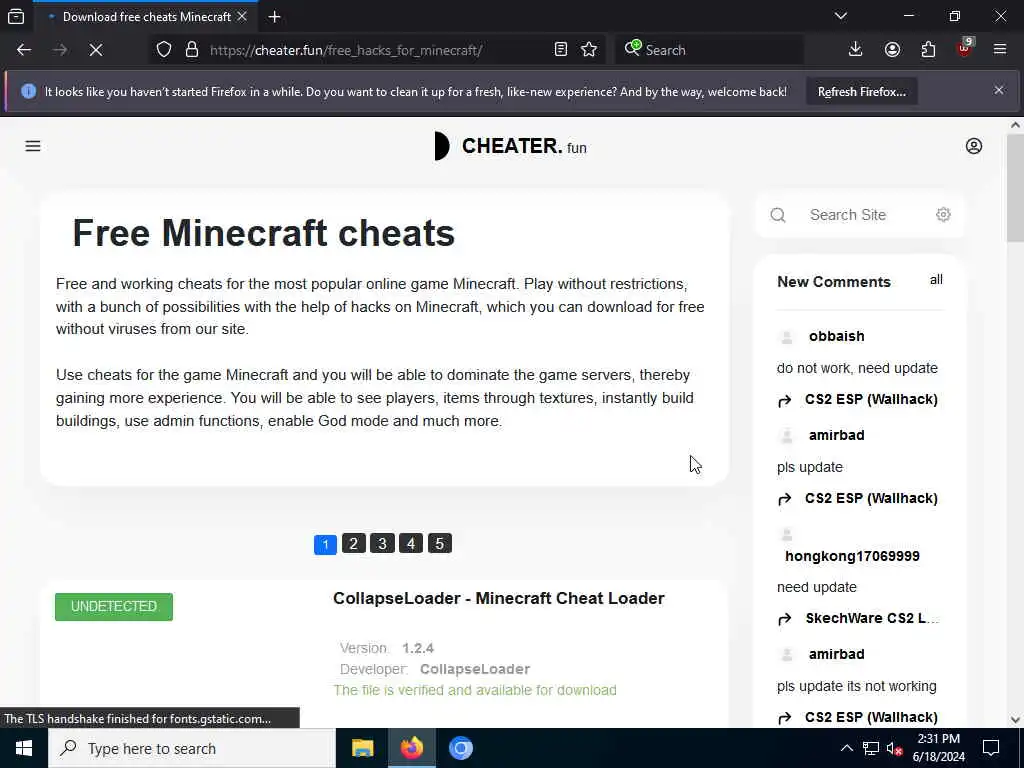Screen dimensions: 1024x768
Task: Open a new tab with plus button
Action: coord(274,17)
